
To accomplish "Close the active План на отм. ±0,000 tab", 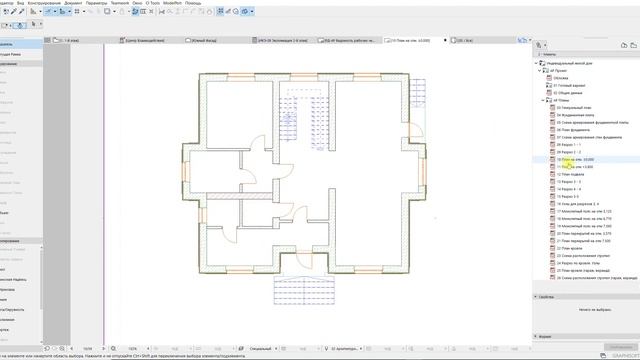I will [445, 40].
